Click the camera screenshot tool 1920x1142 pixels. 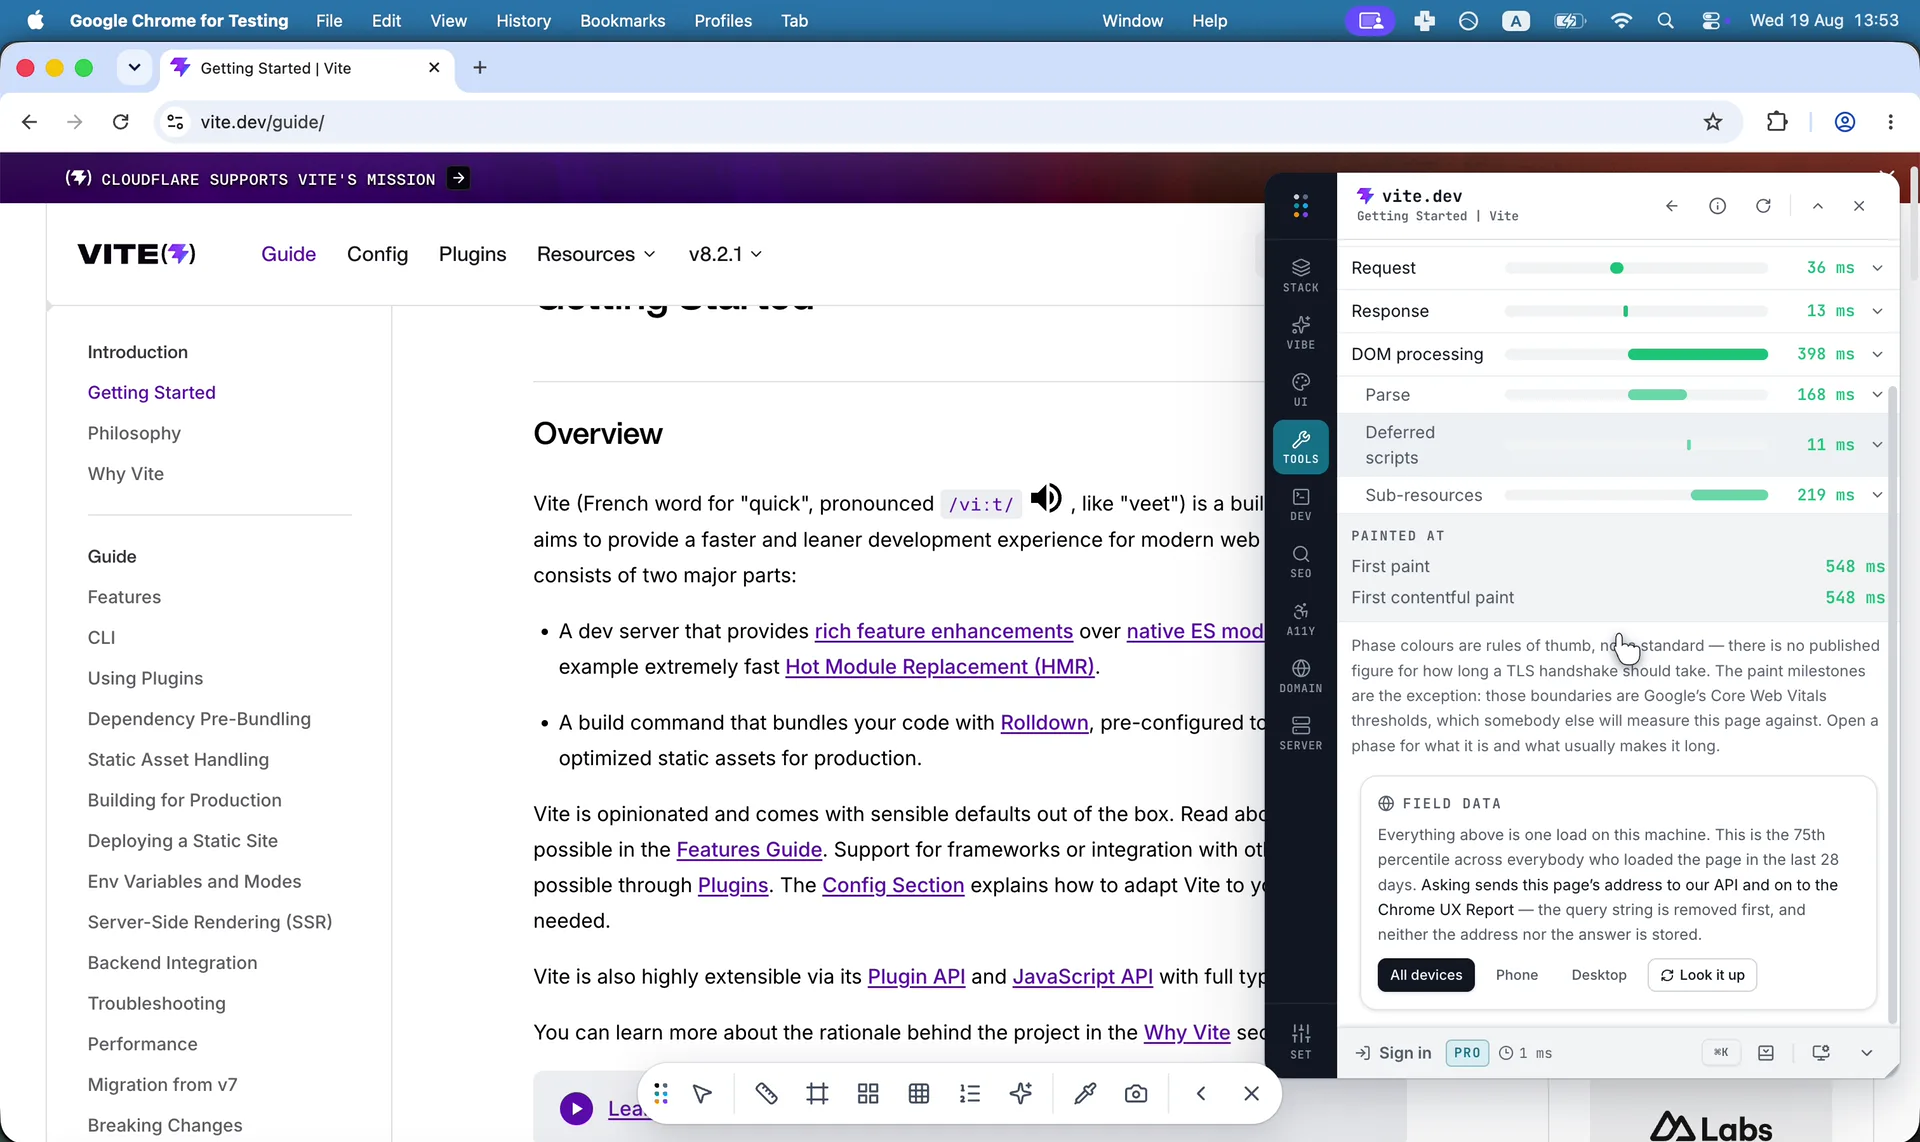(x=1136, y=1094)
